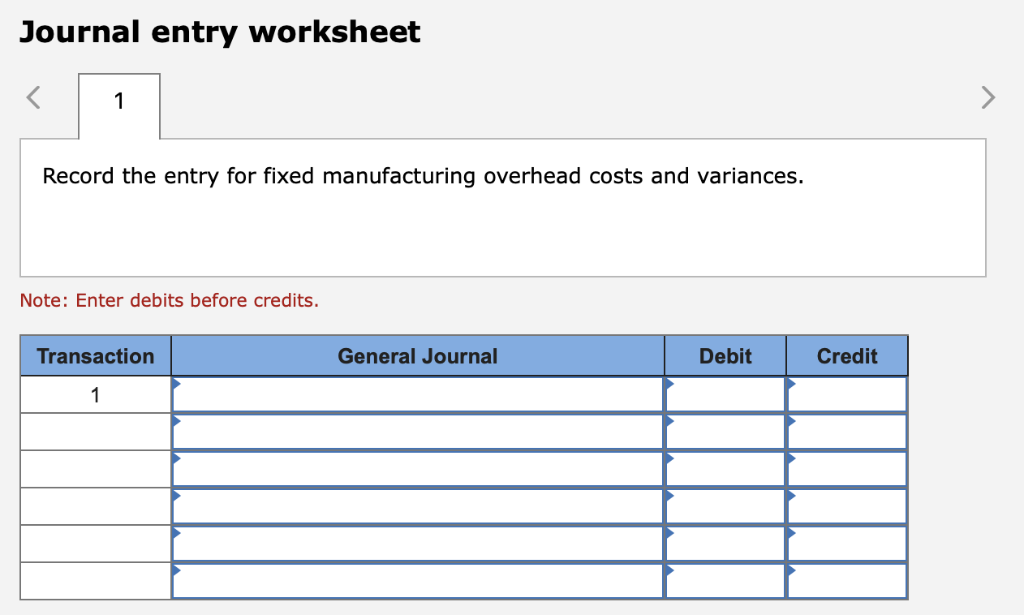The height and width of the screenshot is (615, 1024).
Task: Click the flag icon in row 1 Debit cell
Action: [668, 386]
